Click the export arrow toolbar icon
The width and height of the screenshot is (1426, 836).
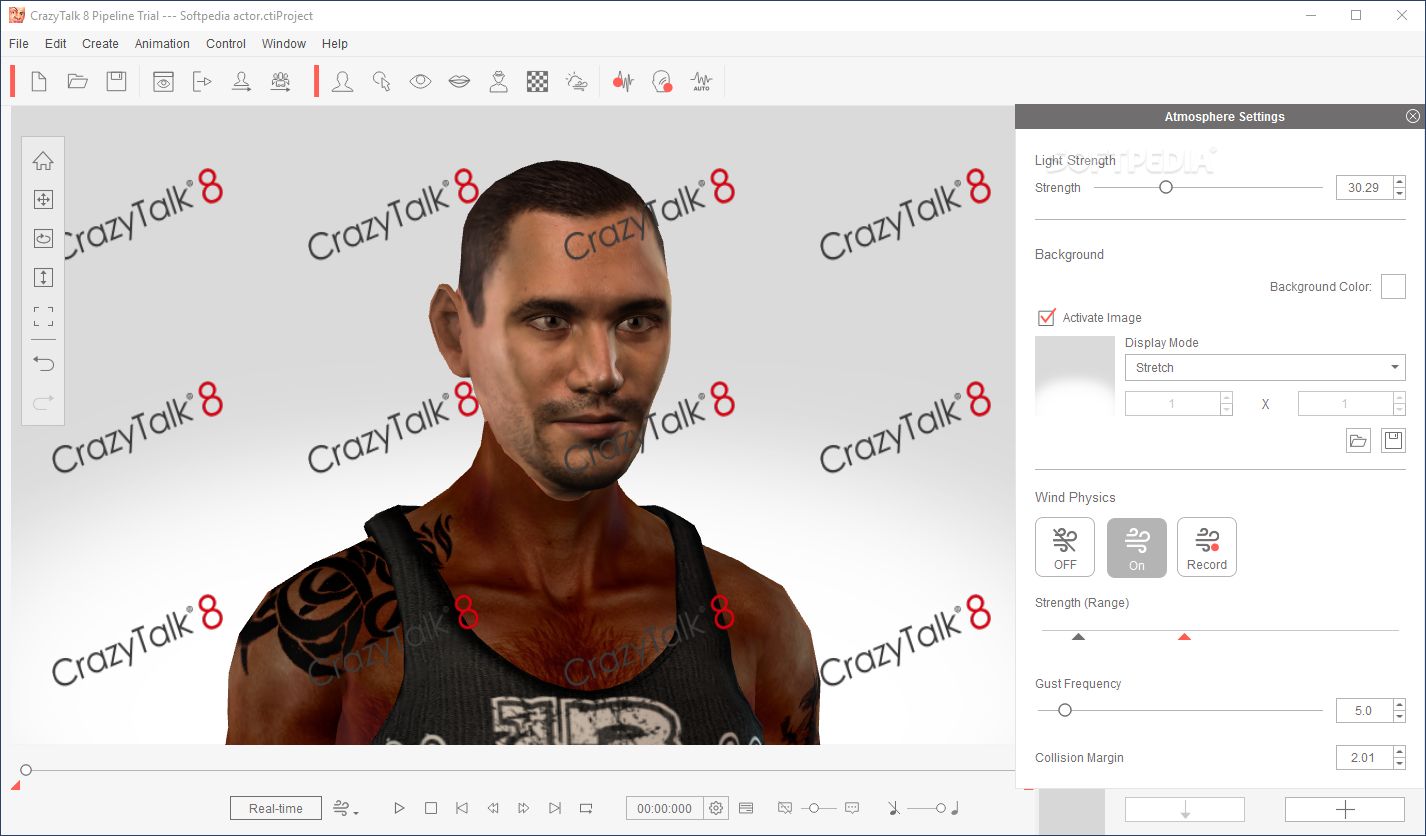(x=203, y=82)
